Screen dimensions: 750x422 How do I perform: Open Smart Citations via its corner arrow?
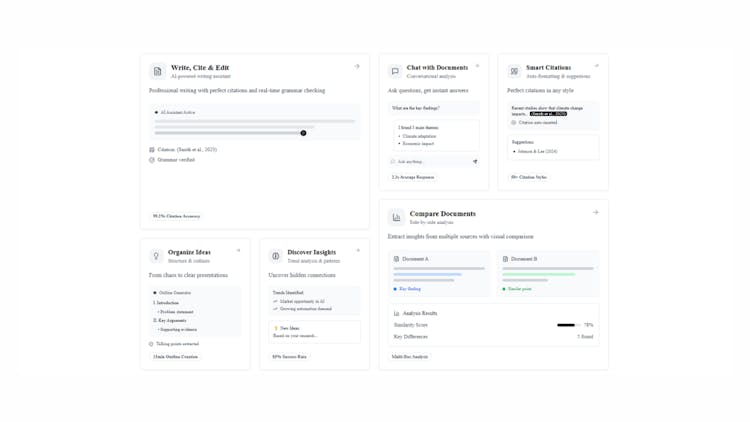(x=596, y=67)
